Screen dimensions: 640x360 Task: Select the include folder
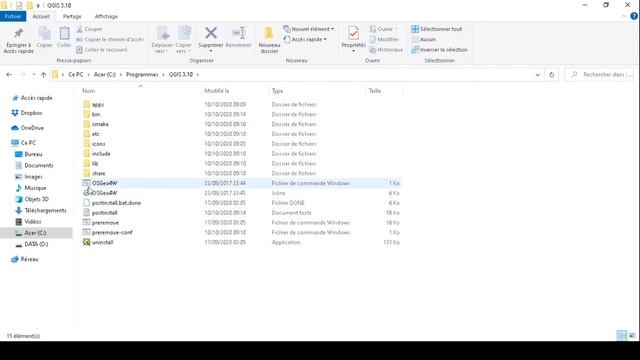pyautogui.click(x=101, y=154)
